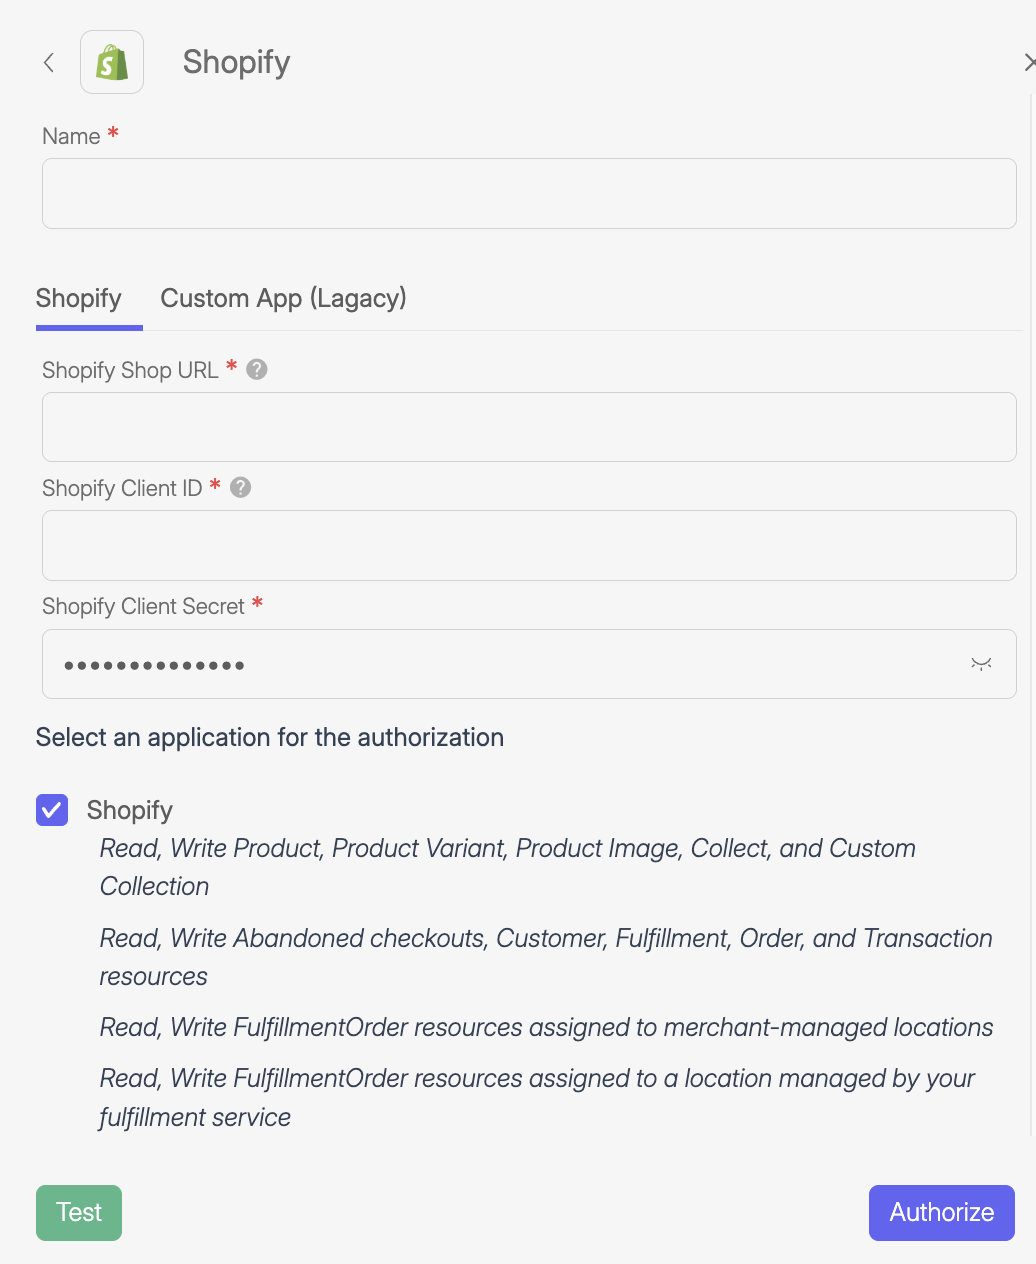Focus the Shopify Shop URL field
This screenshot has height=1264, width=1036.
[529, 427]
